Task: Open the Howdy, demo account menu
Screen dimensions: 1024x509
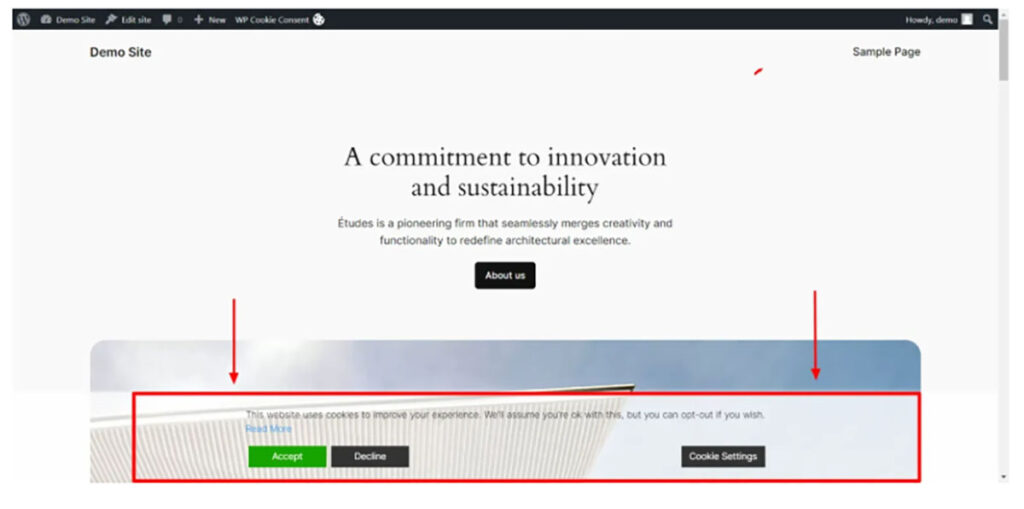Action: coord(938,20)
